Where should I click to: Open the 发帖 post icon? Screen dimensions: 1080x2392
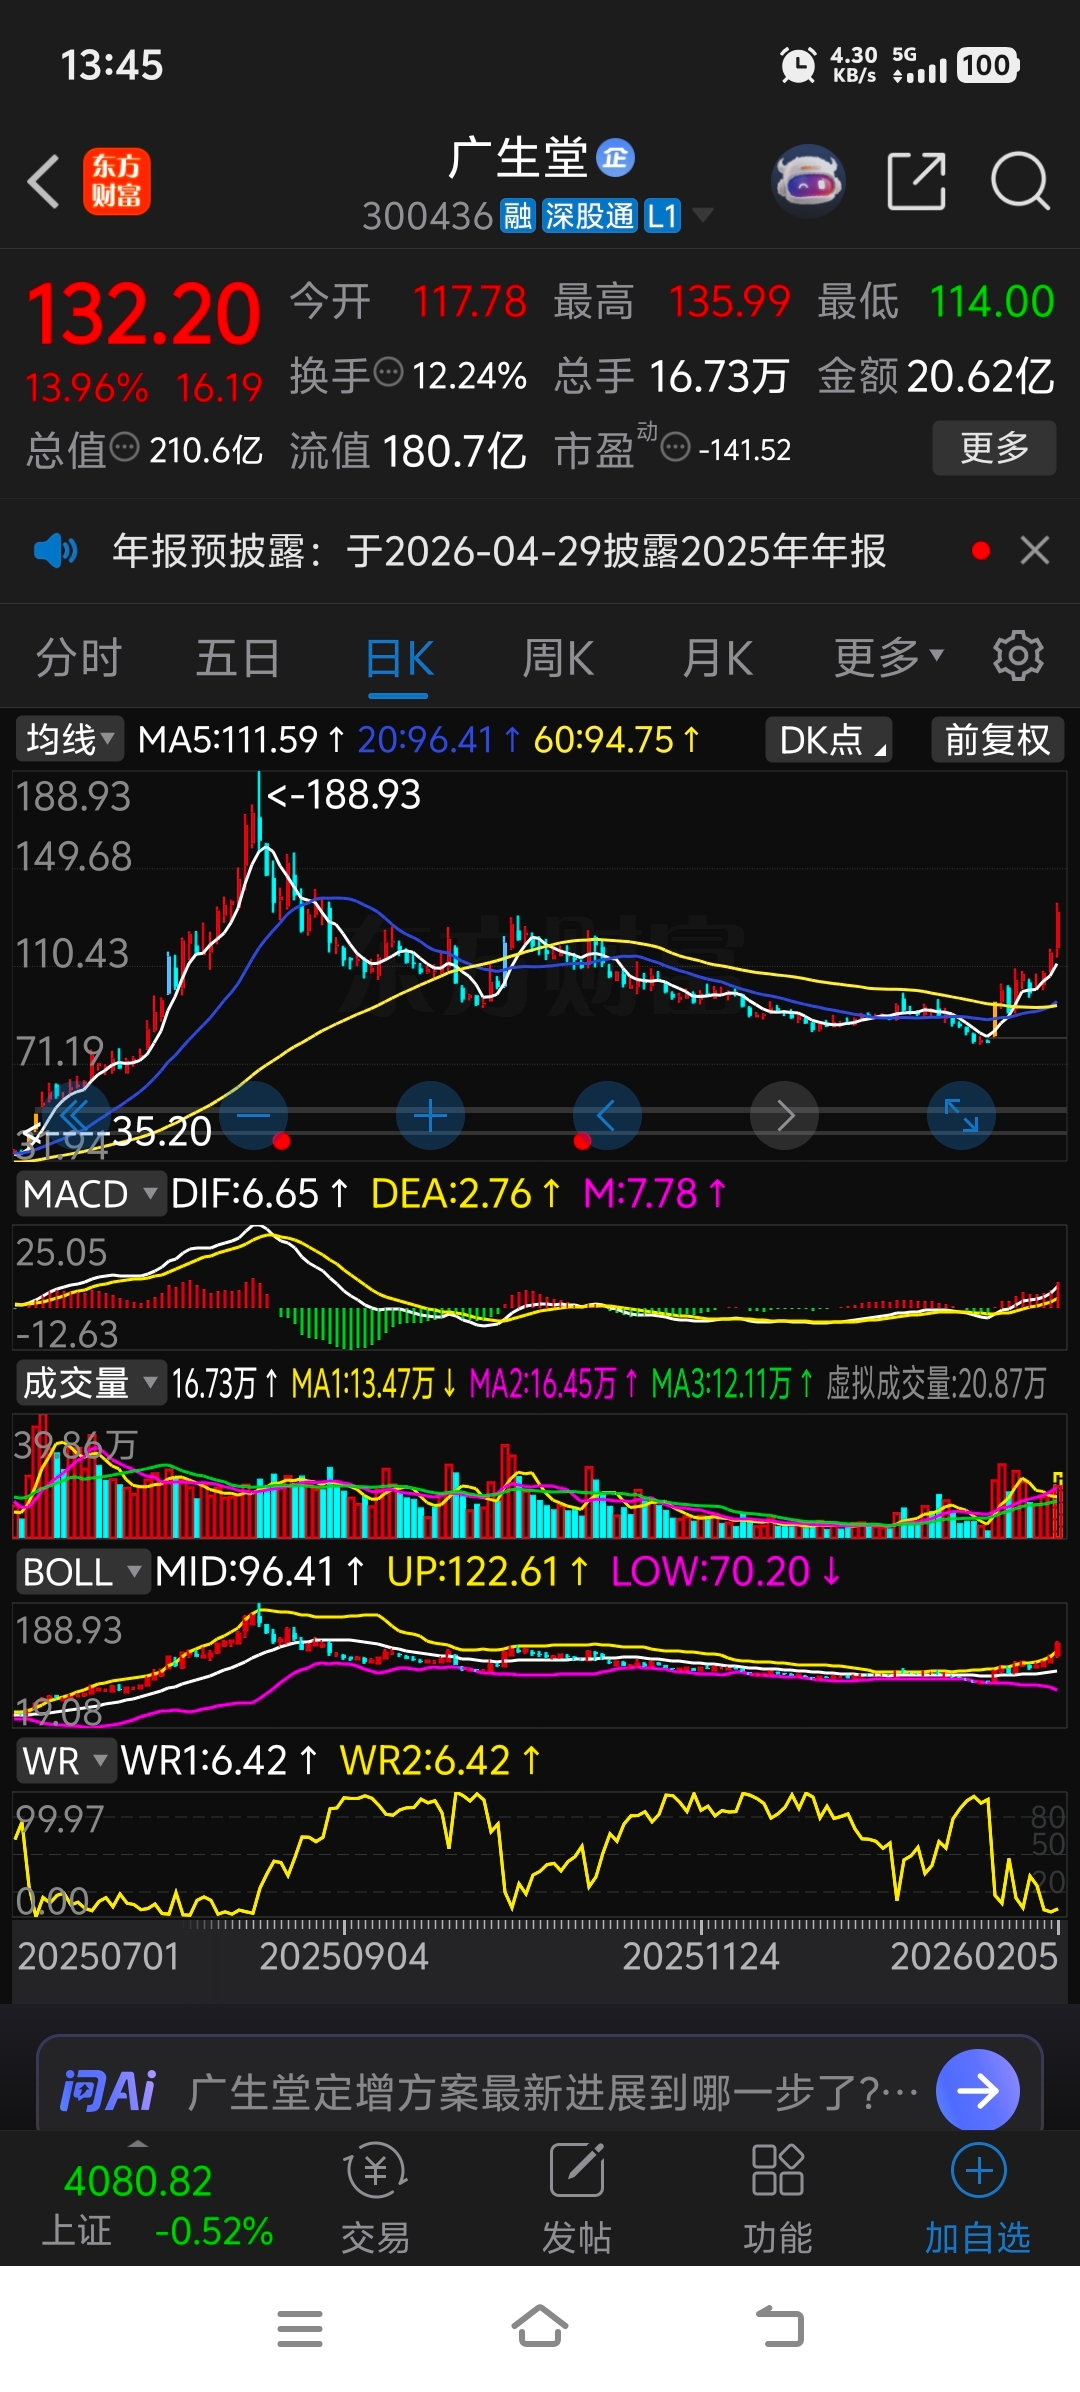(576, 2199)
